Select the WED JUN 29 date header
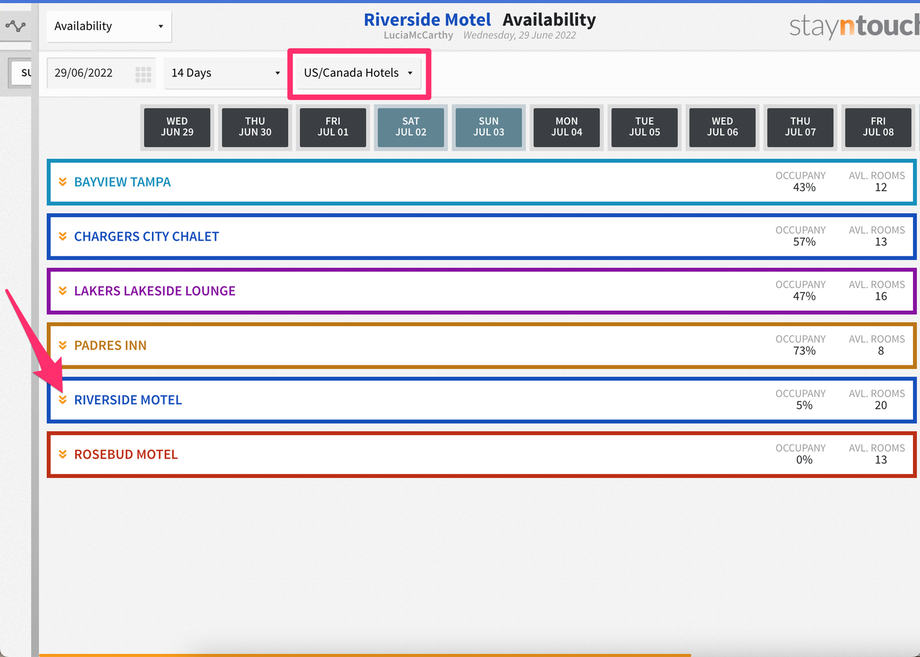This screenshot has height=657, width=920. click(177, 127)
